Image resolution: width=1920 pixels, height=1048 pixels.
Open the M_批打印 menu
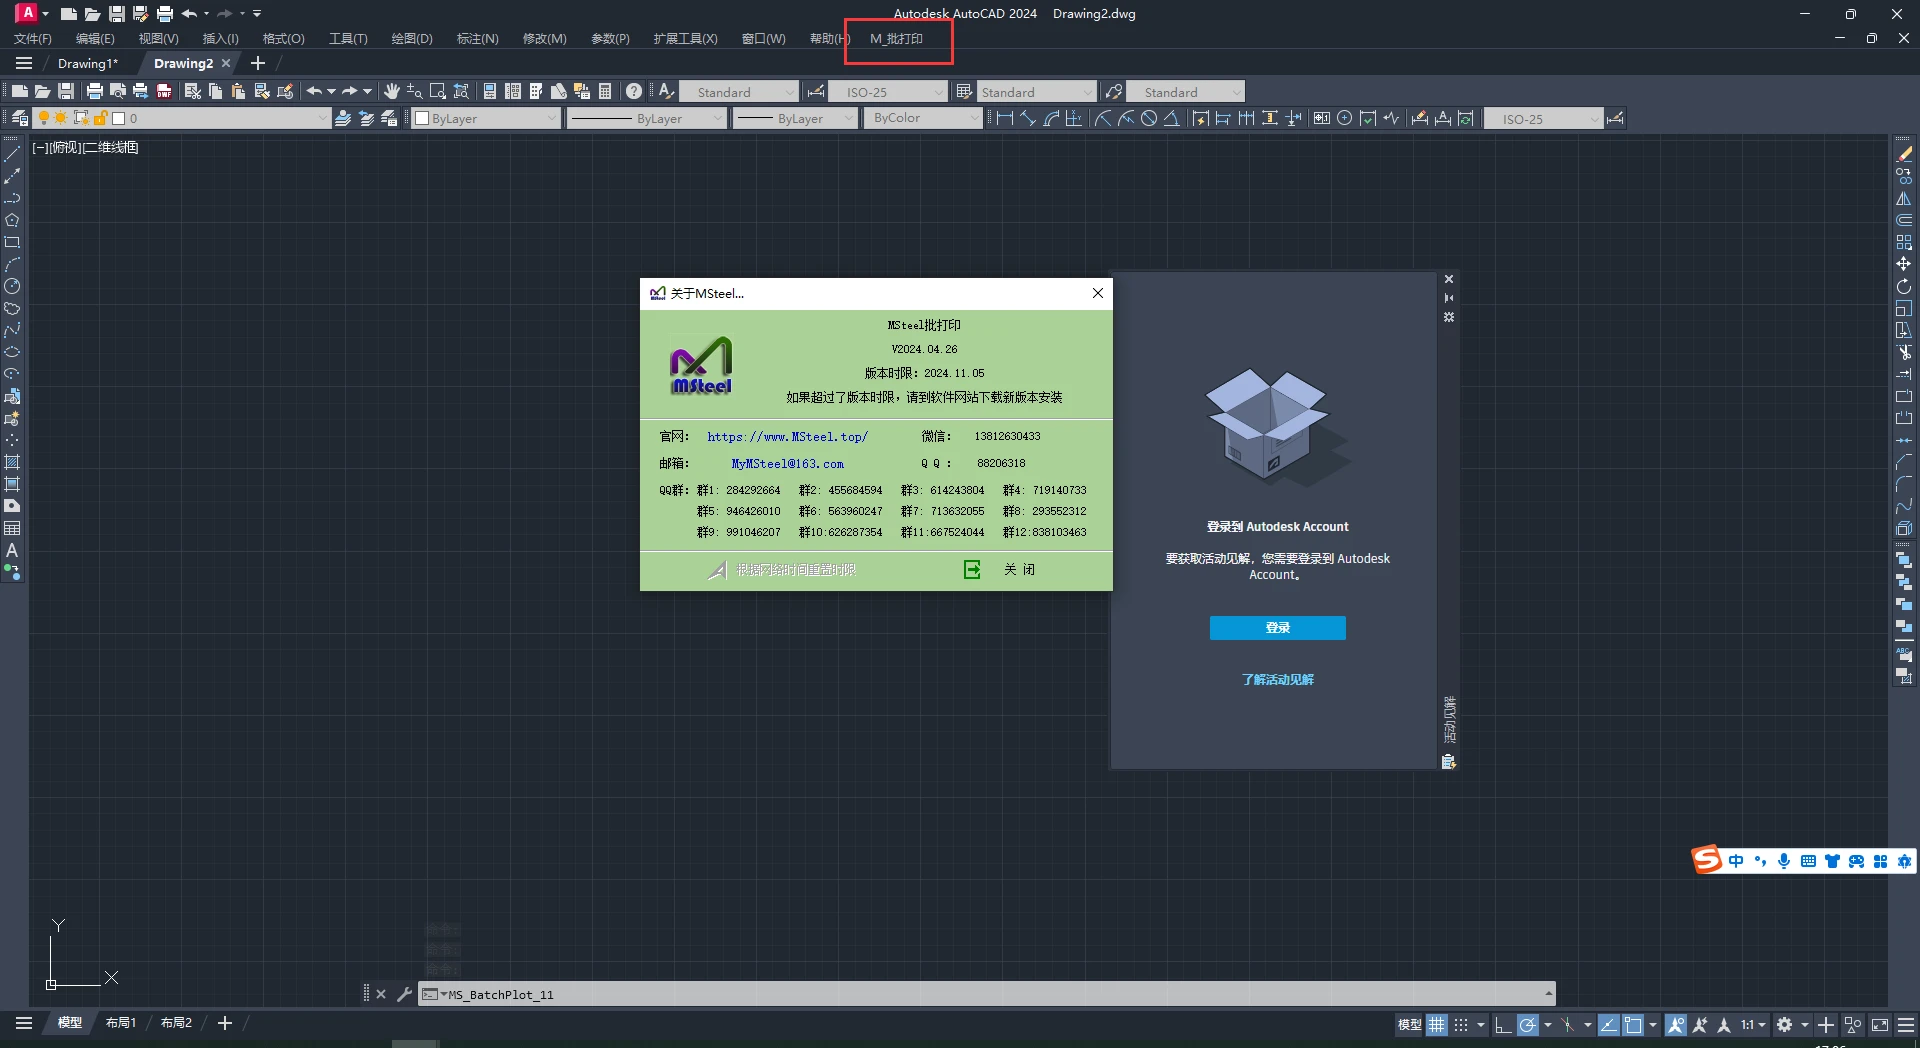[896, 39]
